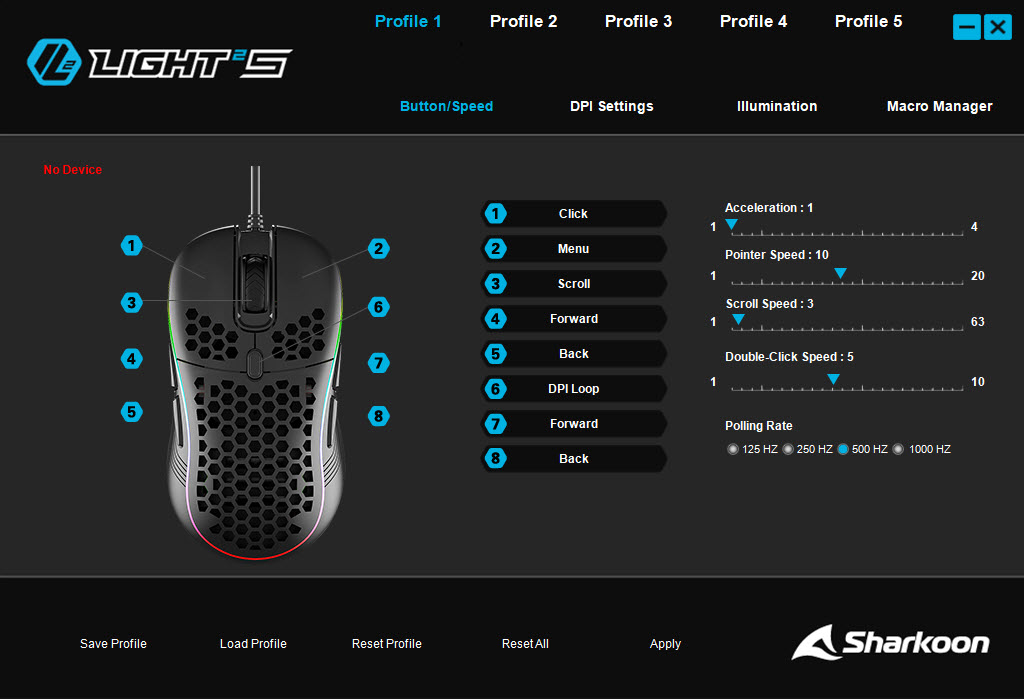Click the Apply button
Screen dimensions: 1024x699
click(x=665, y=643)
